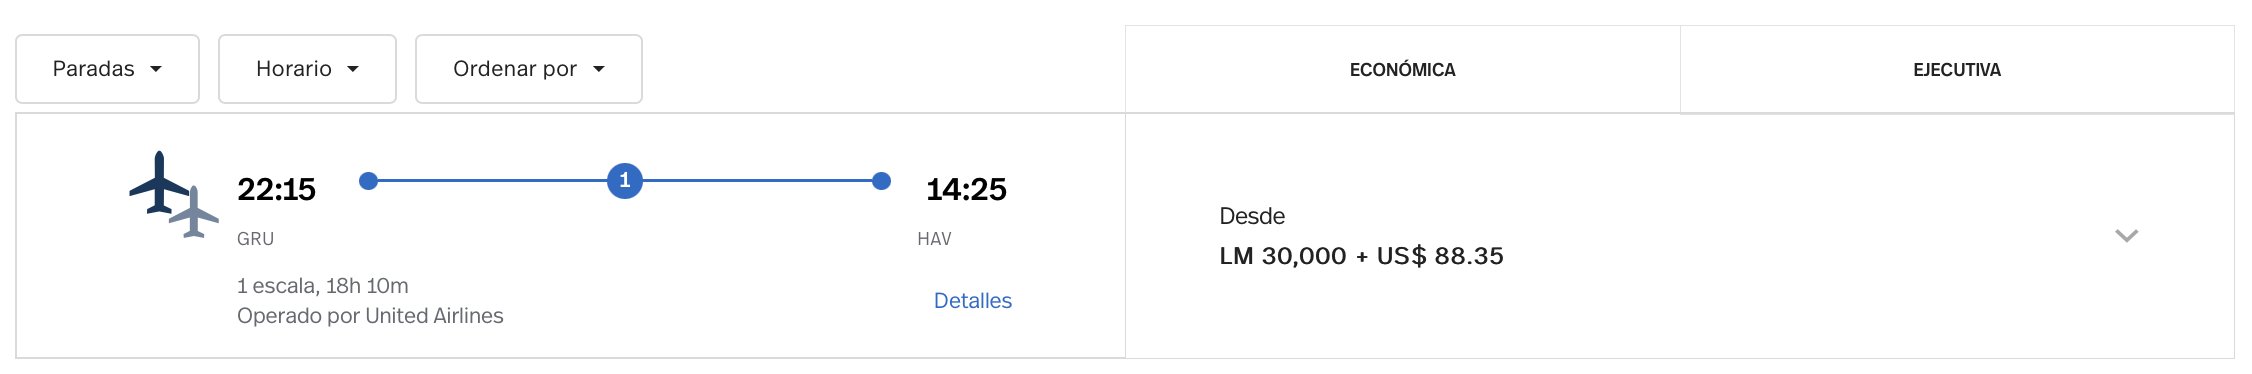Open the Horario filter dropdown
This screenshot has height=374, width=2252.
(x=307, y=69)
